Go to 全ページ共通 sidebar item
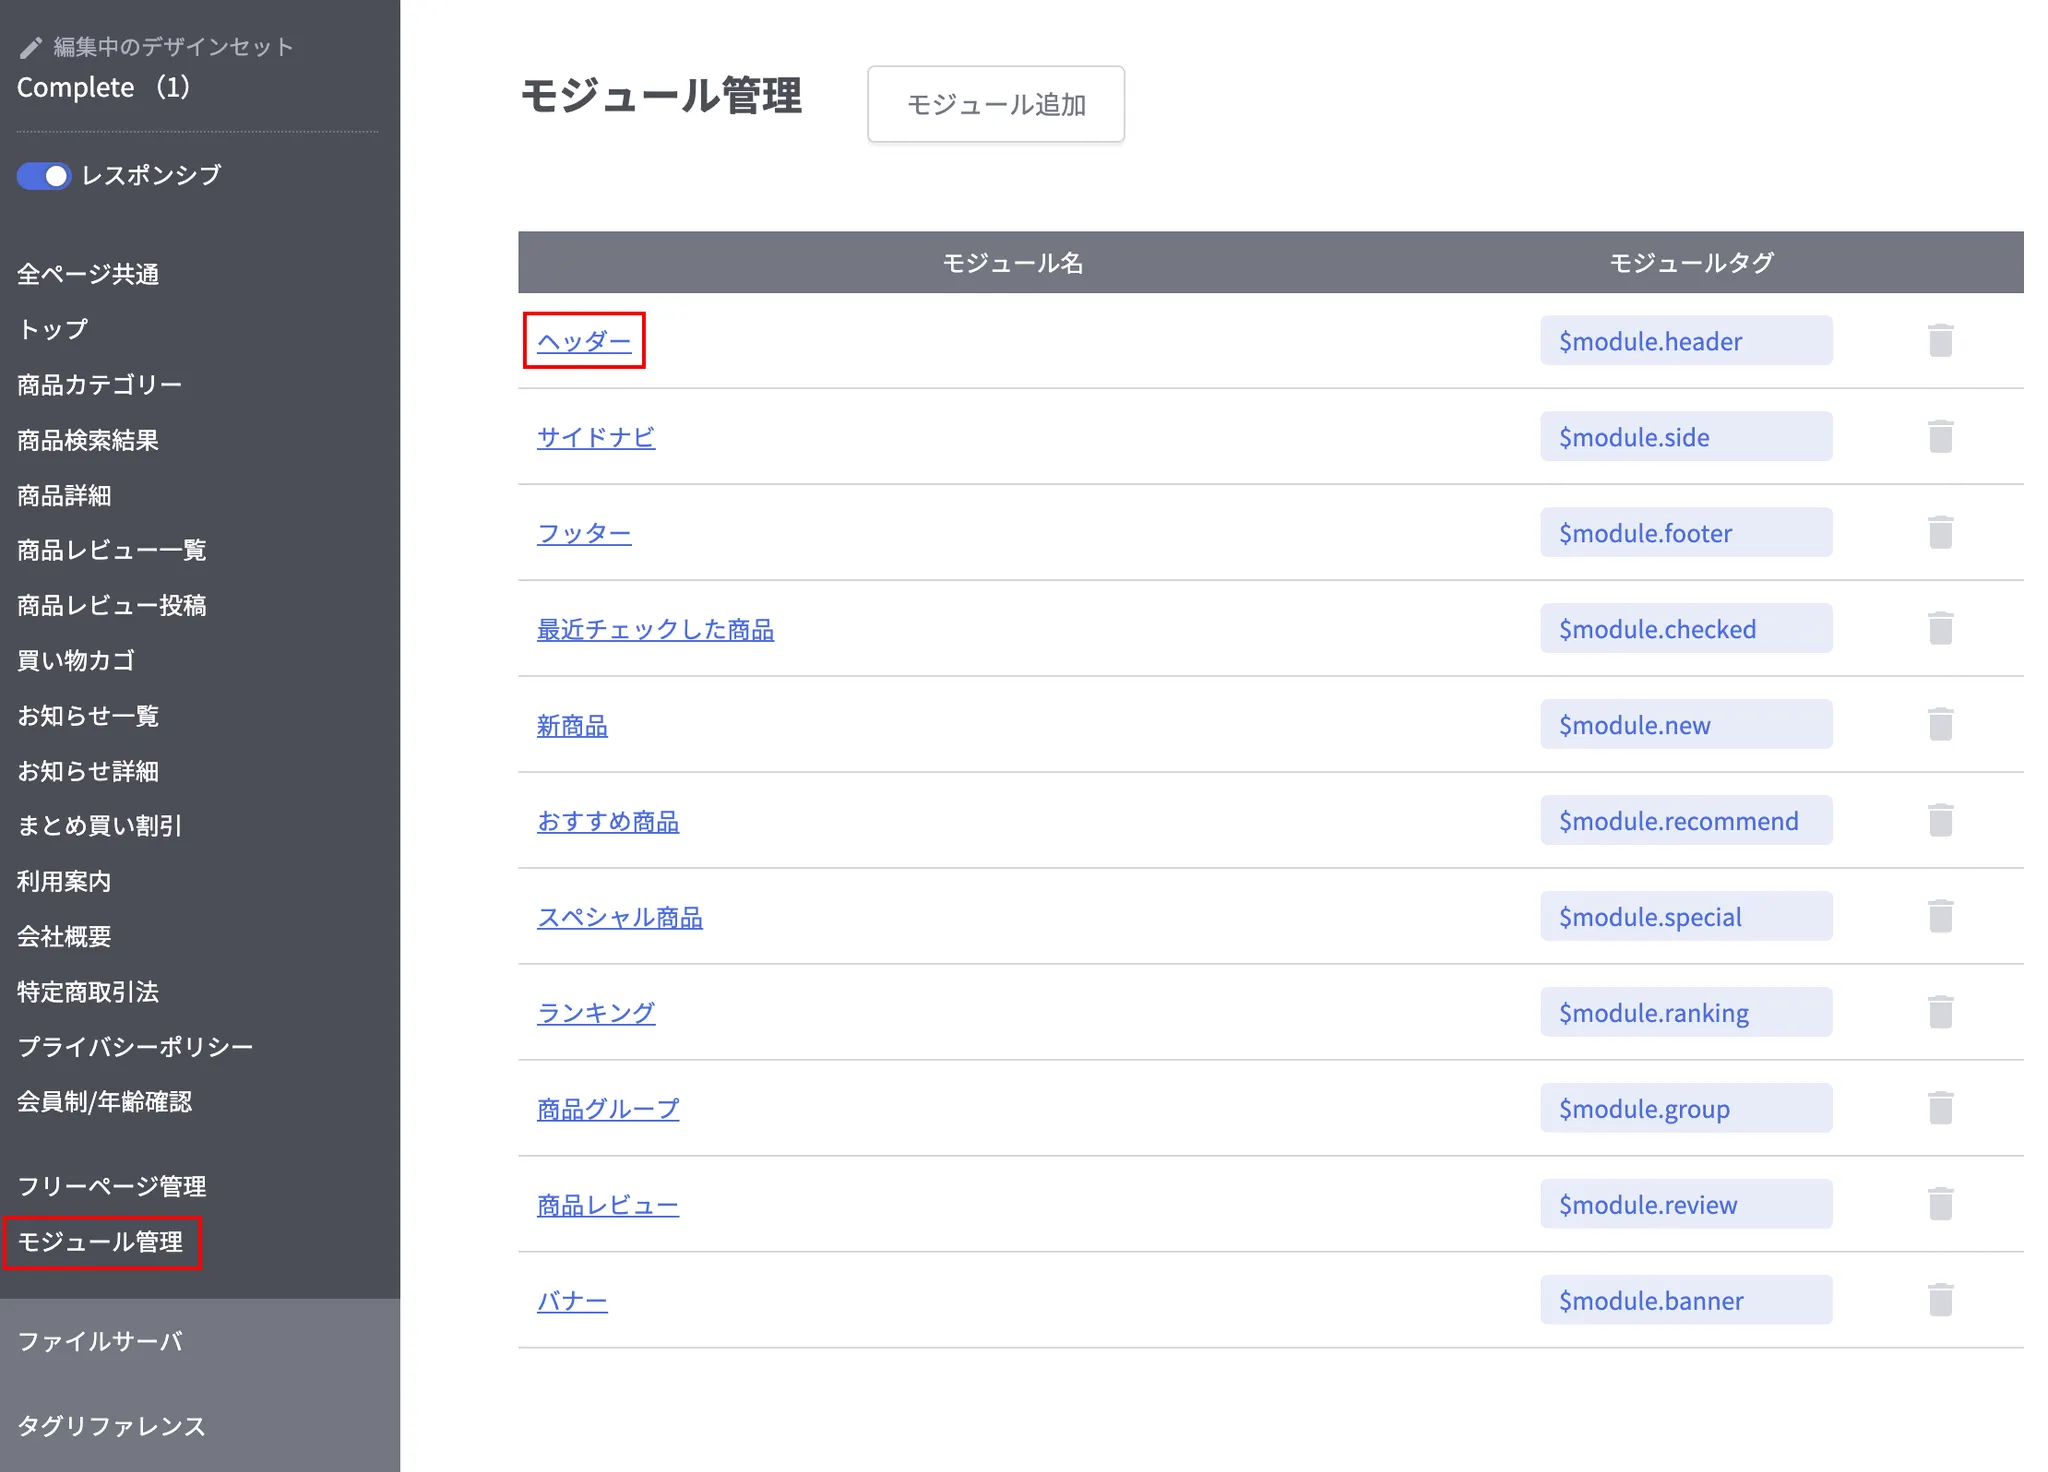2048x1472 pixels. pyautogui.click(x=88, y=274)
